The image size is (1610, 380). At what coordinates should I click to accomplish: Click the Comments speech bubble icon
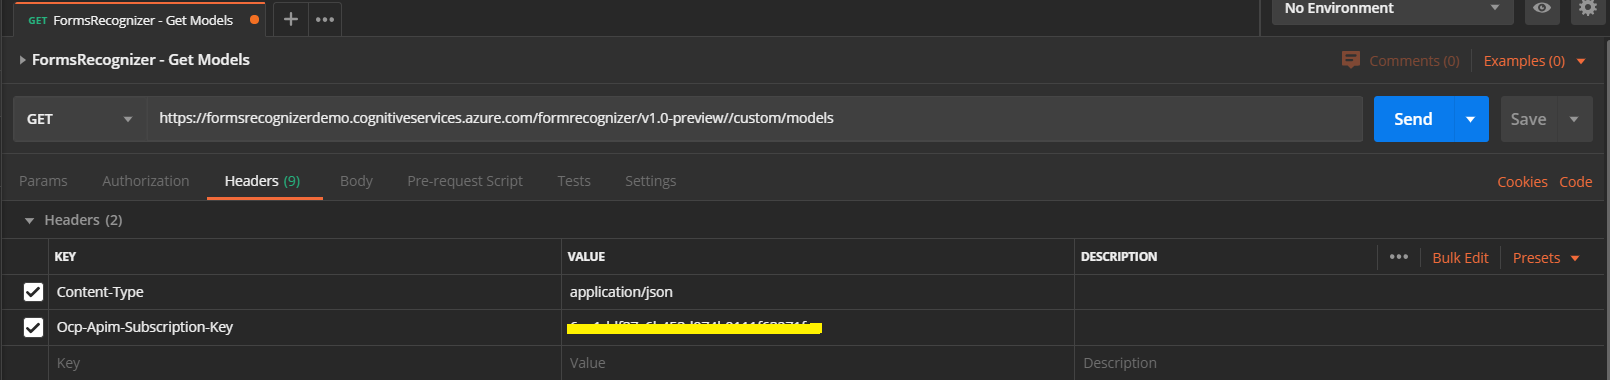[x=1351, y=60]
